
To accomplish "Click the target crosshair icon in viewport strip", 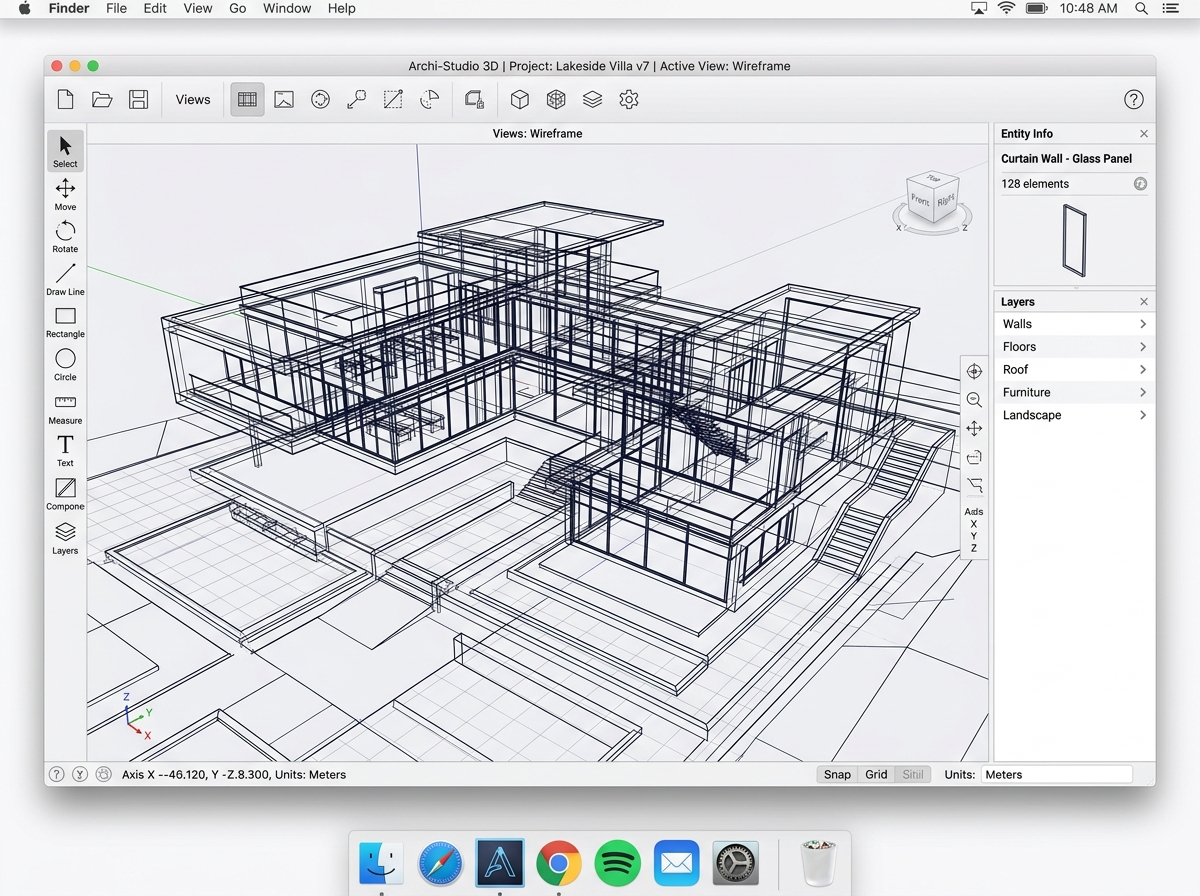I will 974,371.
